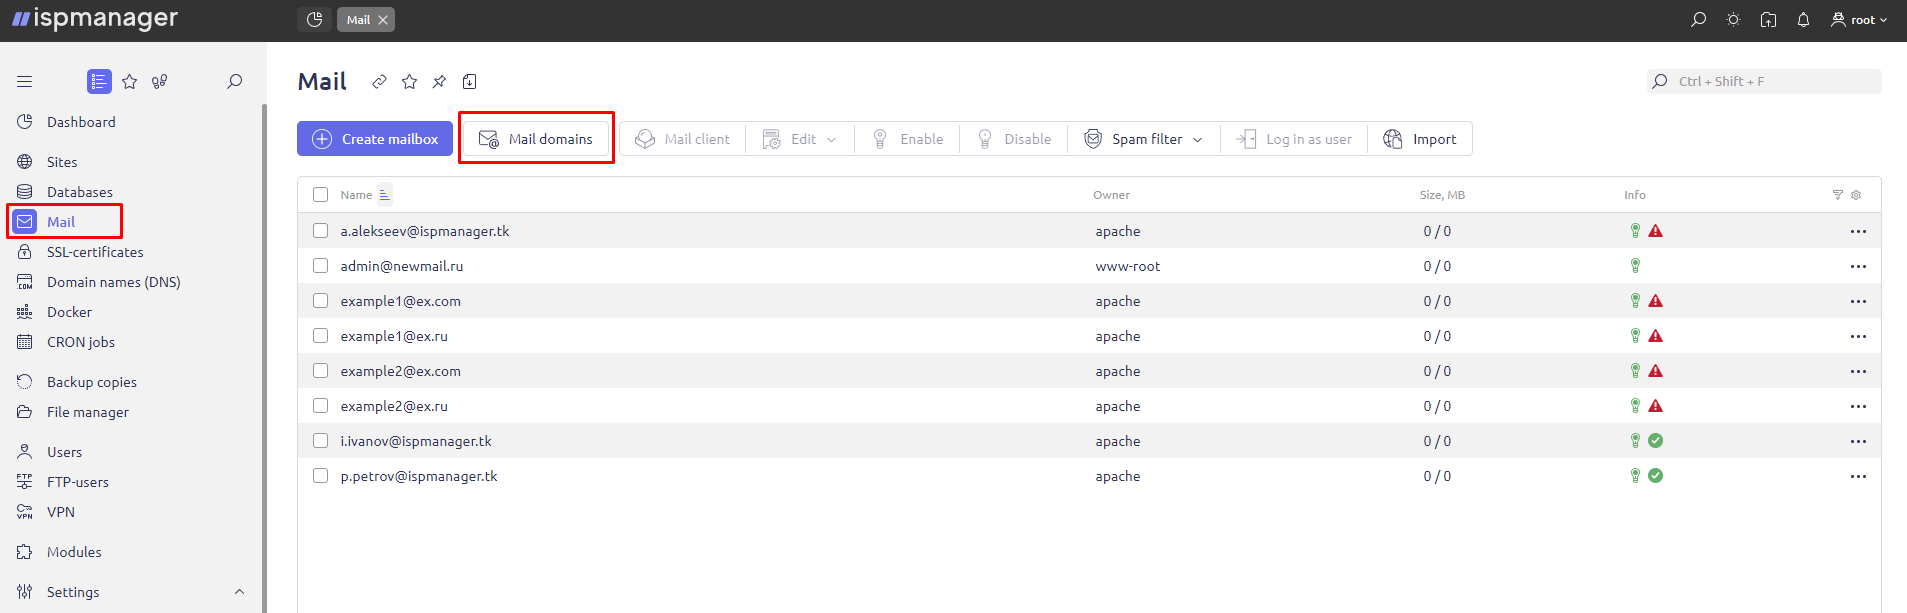
Task: Open the recent pages footprint icon in sidebar
Action: click(160, 81)
